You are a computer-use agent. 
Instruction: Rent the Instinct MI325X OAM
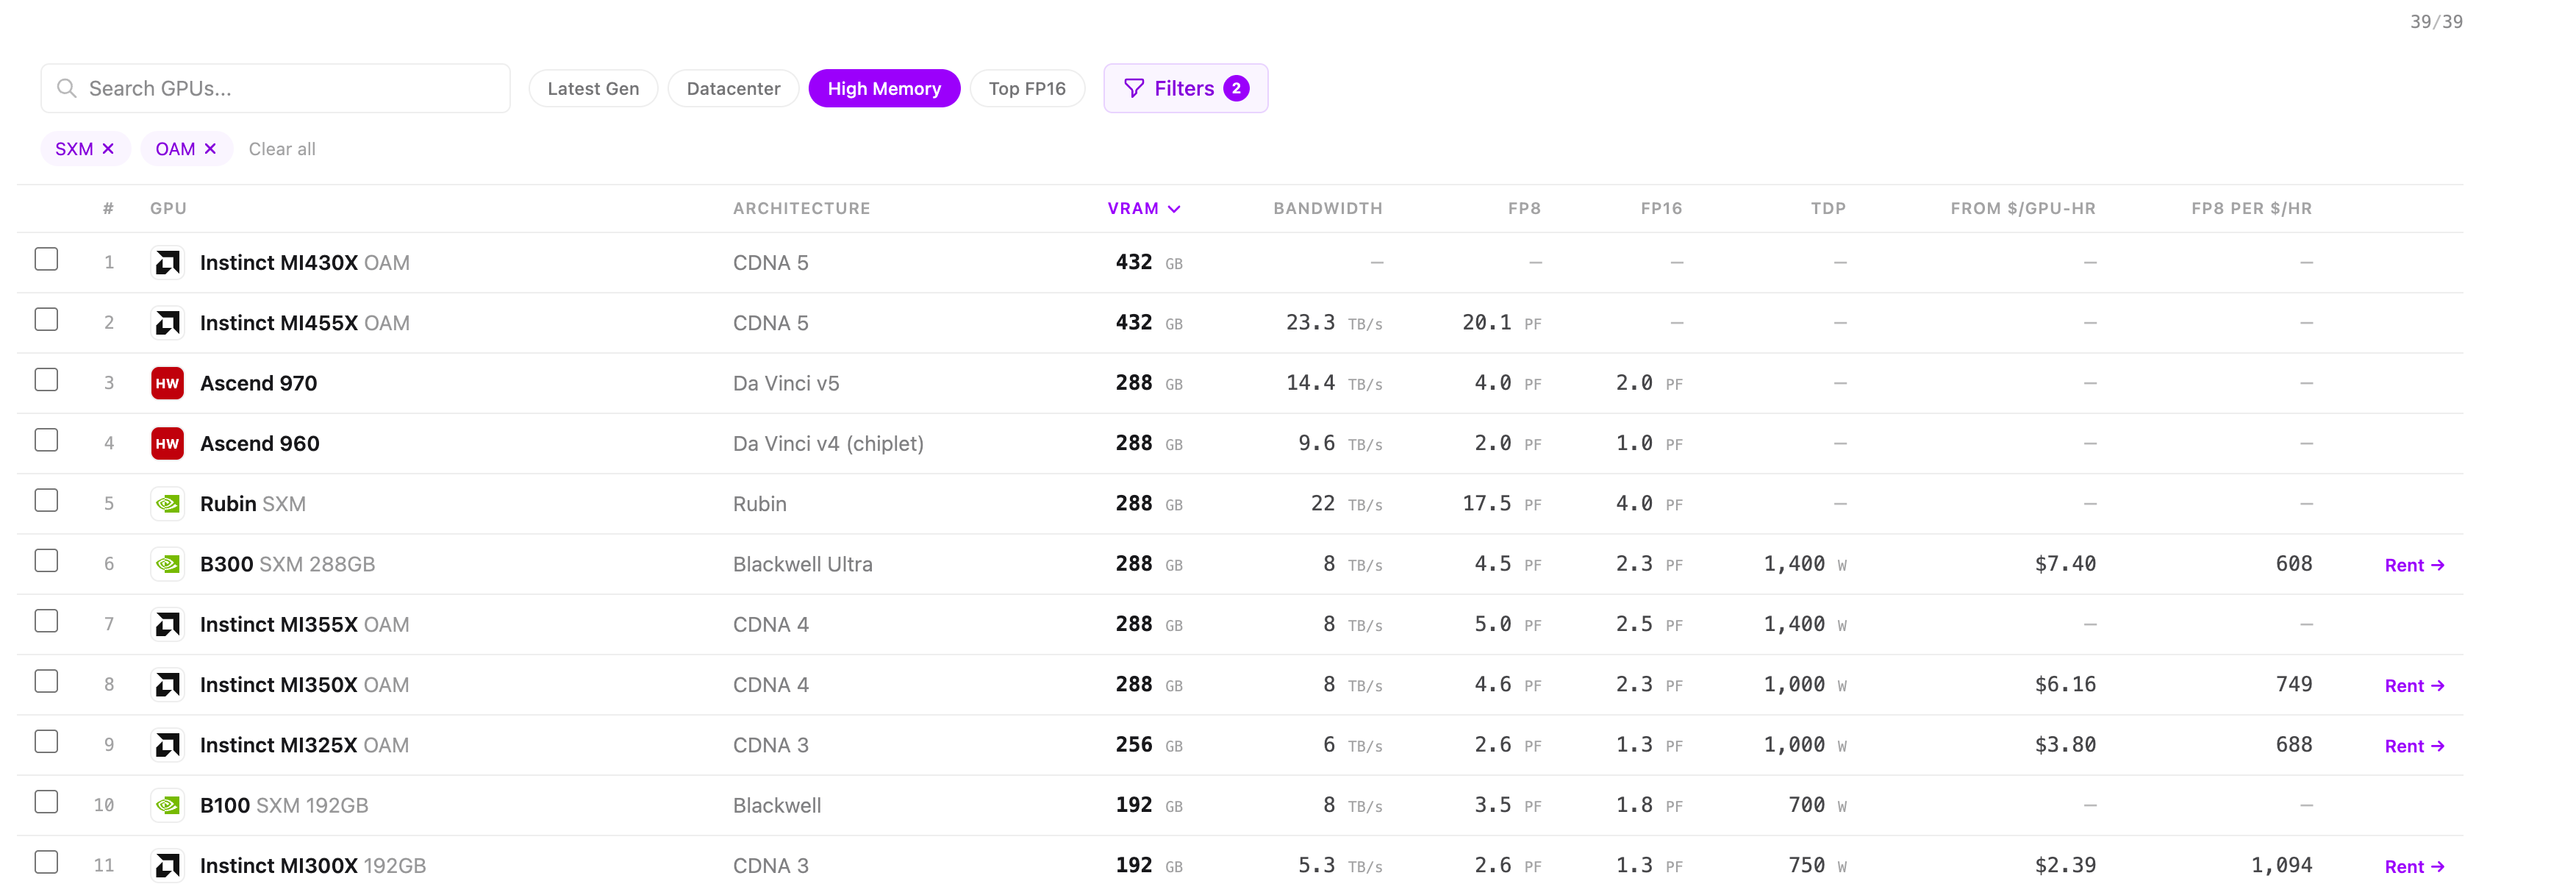pos(2414,746)
